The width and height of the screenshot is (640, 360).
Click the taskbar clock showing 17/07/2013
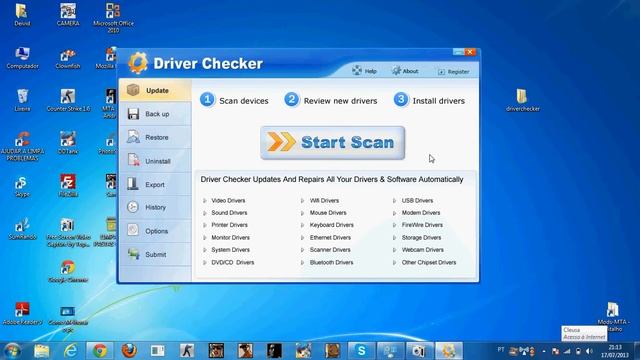point(614,351)
